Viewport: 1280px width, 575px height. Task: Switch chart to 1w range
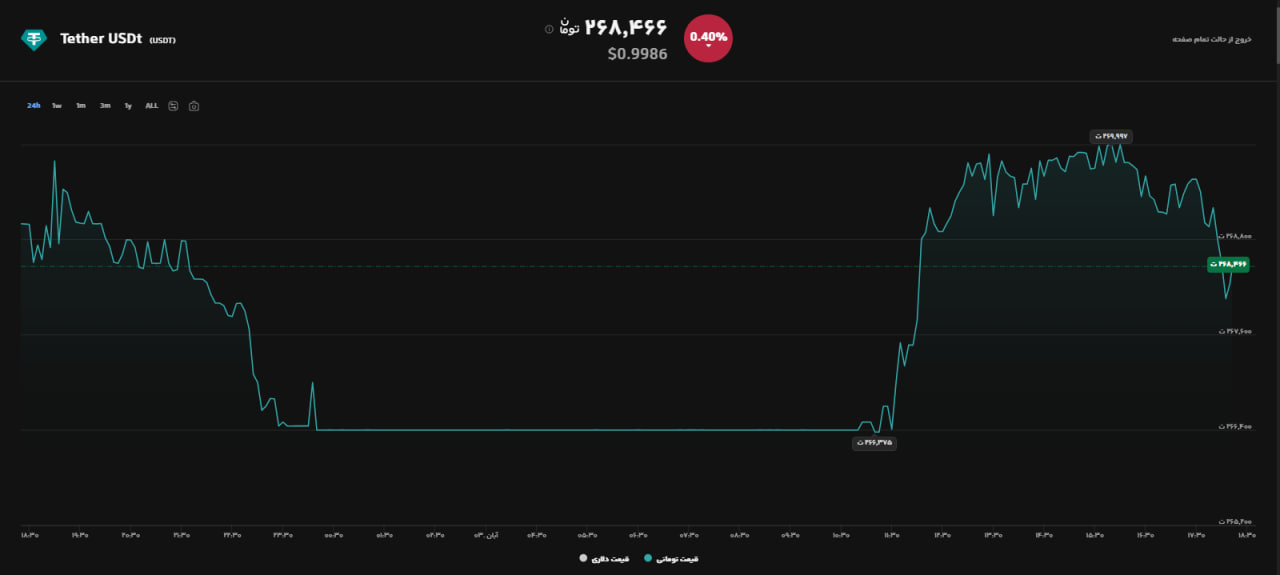pos(57,105)
